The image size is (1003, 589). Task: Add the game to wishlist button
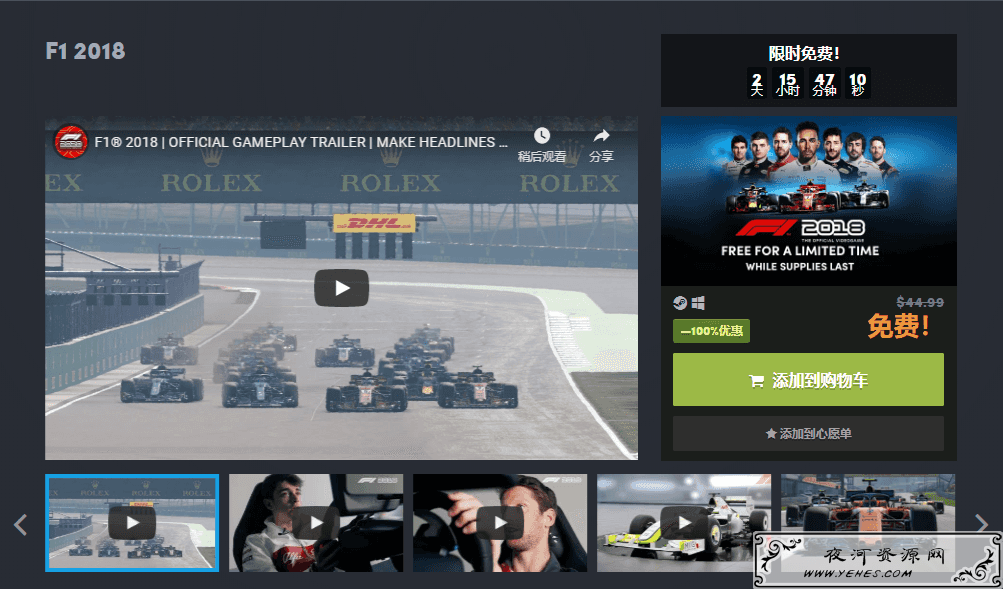coord(808,434)
